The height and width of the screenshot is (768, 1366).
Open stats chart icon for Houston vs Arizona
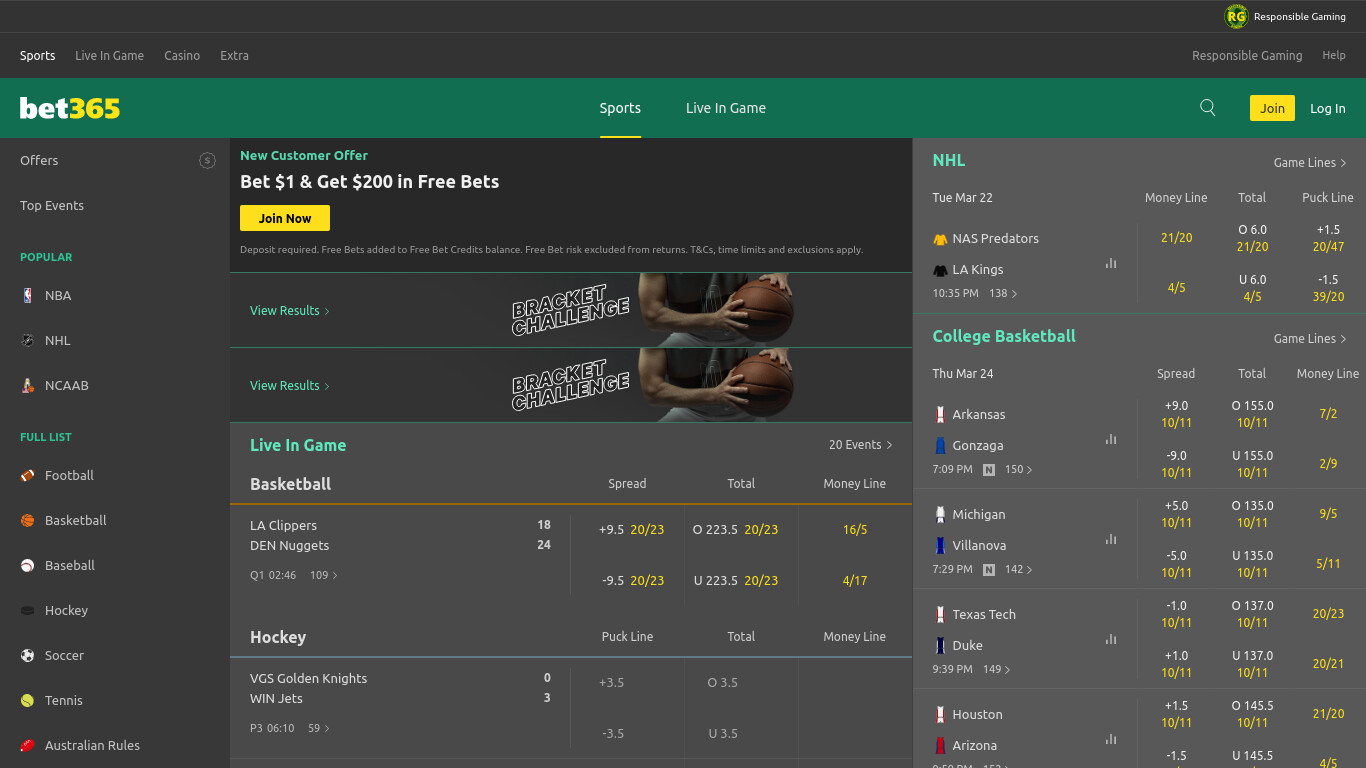pyautogui.click(x=1111, y=739)
